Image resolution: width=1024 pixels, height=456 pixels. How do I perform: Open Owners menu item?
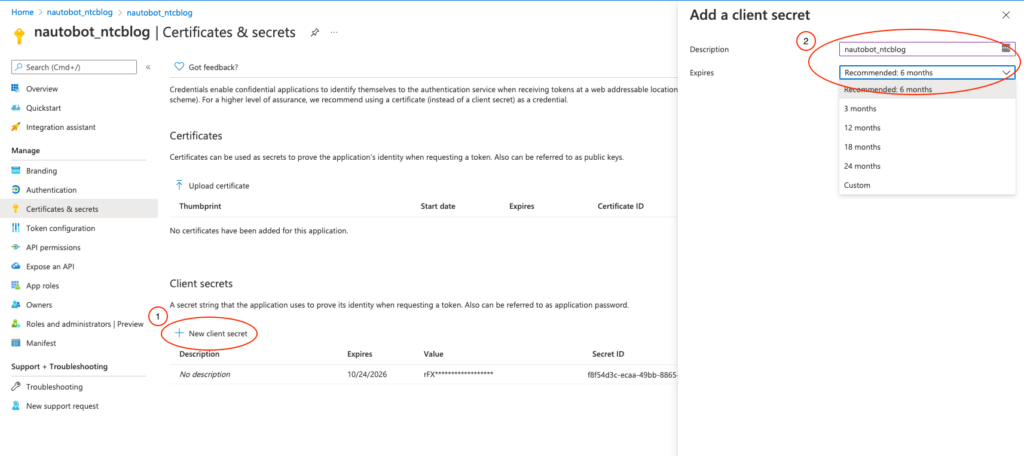tap(39, 304)
